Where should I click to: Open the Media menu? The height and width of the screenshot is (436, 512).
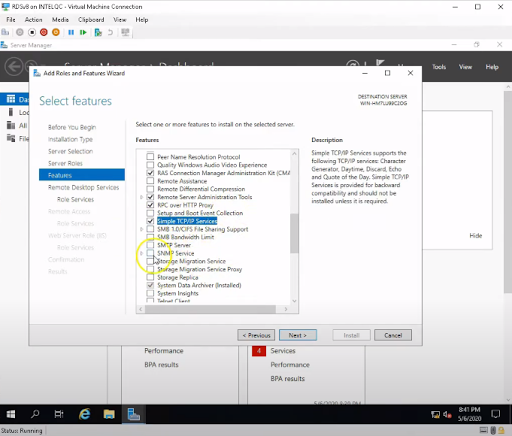pyautogui.click(x=60, y=20)
